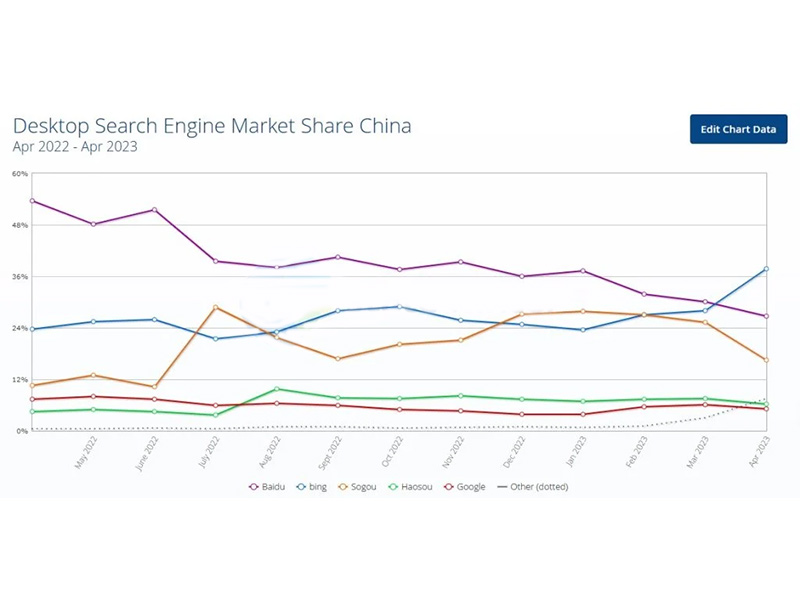The image size is (800, 600).
Task: Toggle the Baidu series in legend
Action: [267, 487]
